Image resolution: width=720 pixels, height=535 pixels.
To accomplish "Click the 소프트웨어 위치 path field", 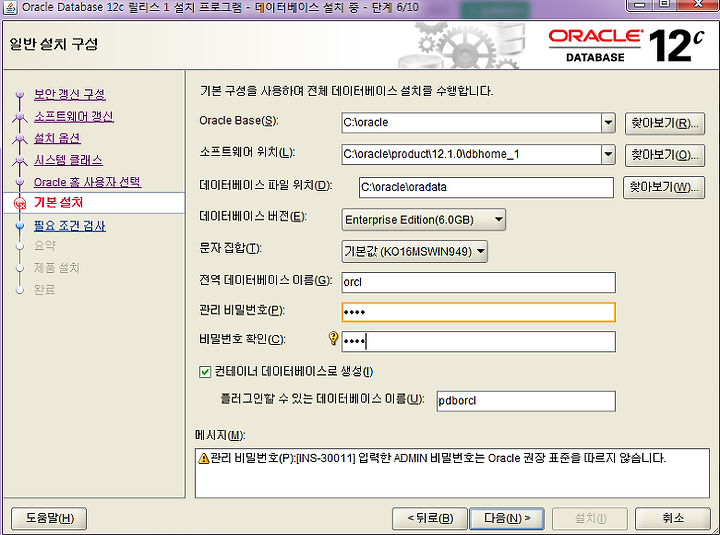I will pos(472,154).
